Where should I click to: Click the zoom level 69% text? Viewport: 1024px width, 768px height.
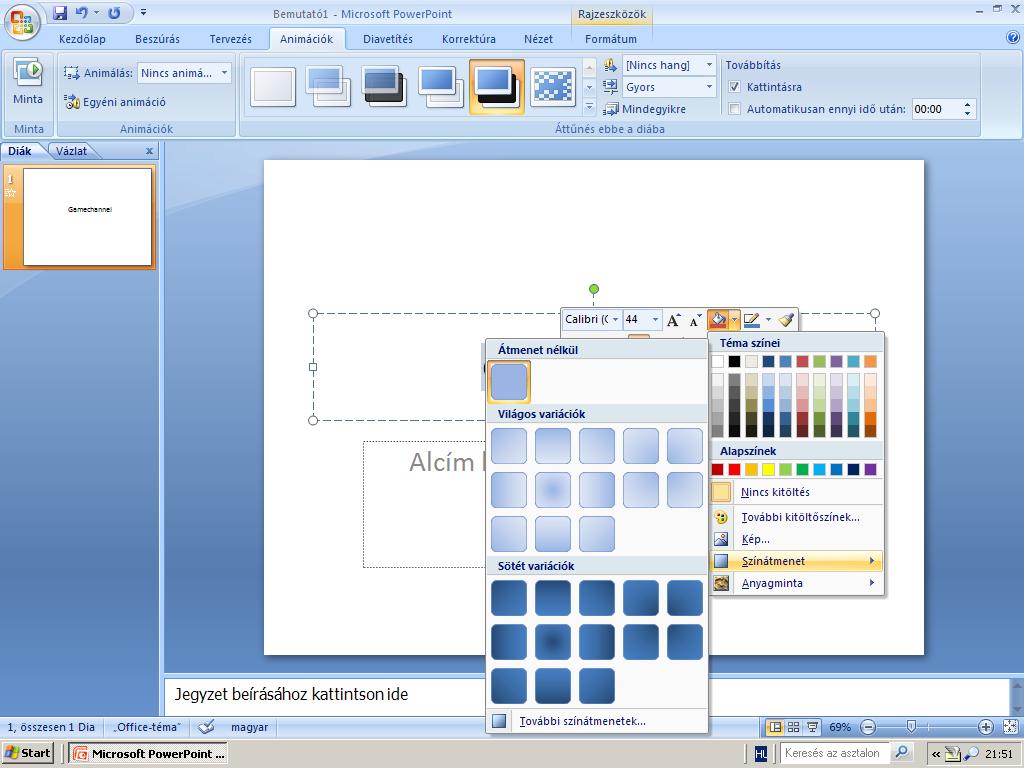840,727
